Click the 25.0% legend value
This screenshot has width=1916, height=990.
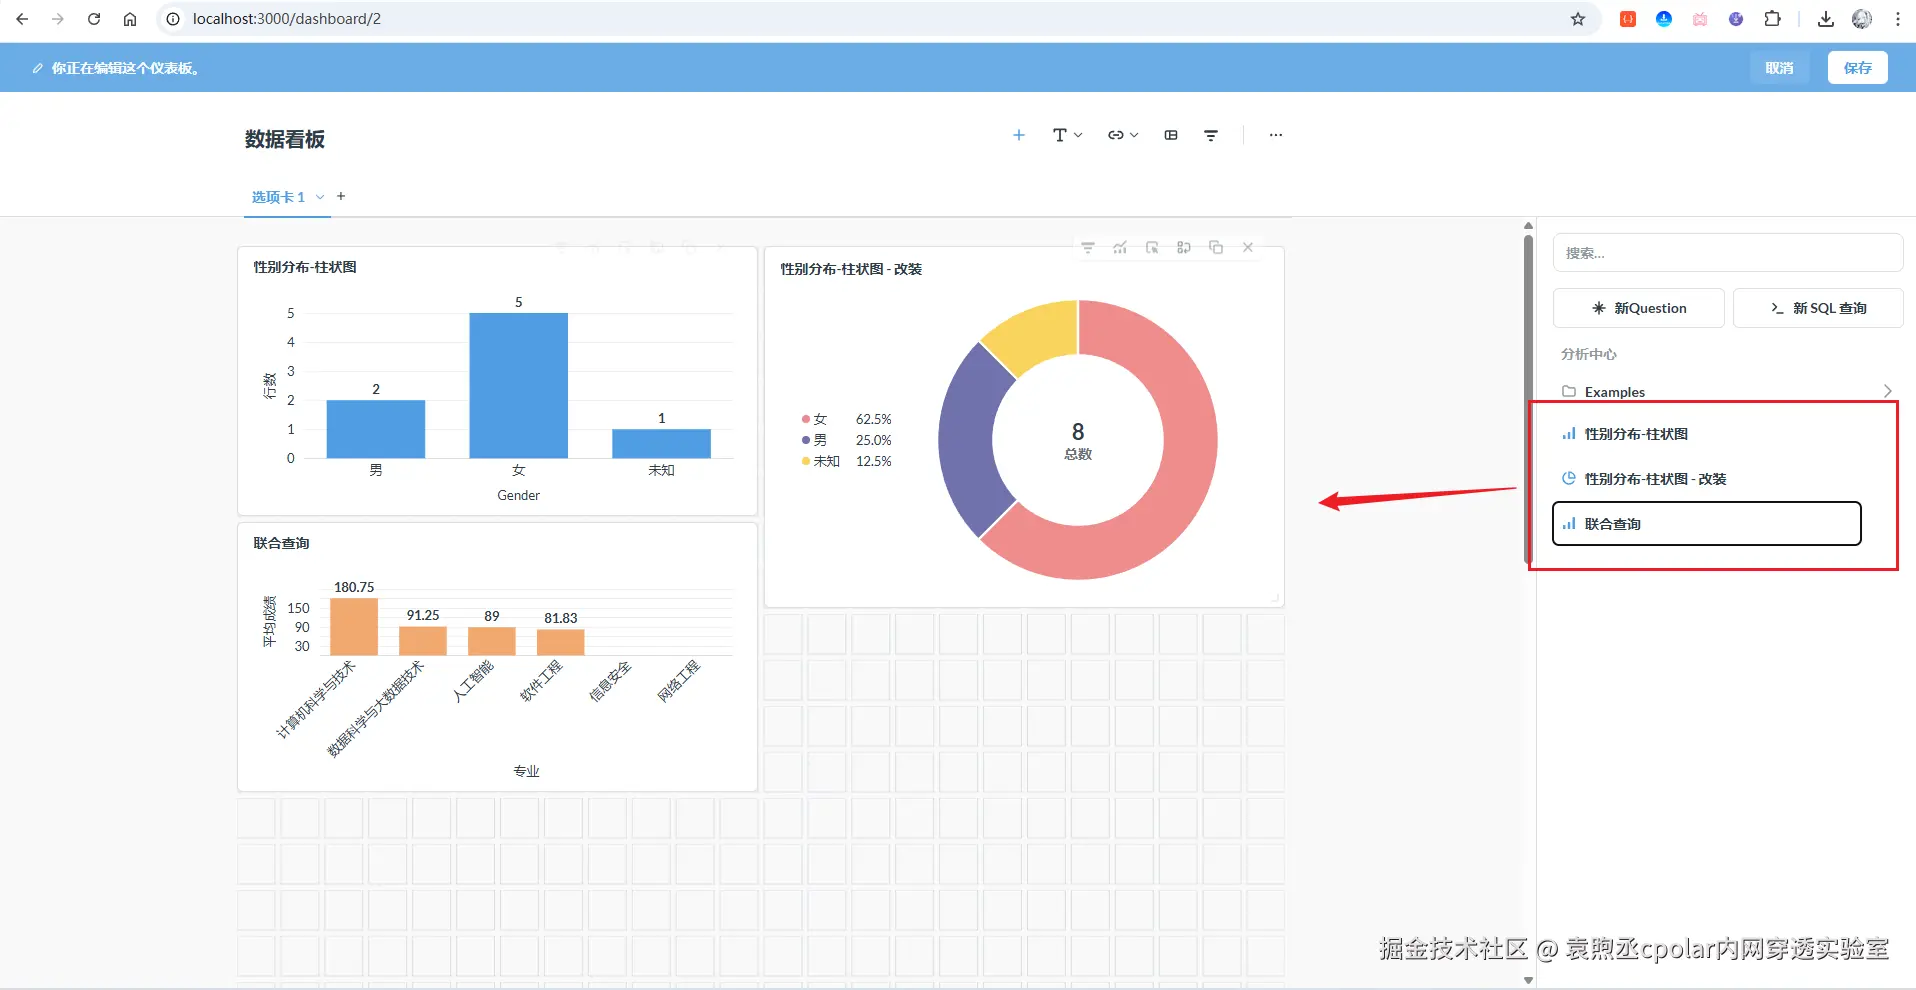tap(873, 440)
